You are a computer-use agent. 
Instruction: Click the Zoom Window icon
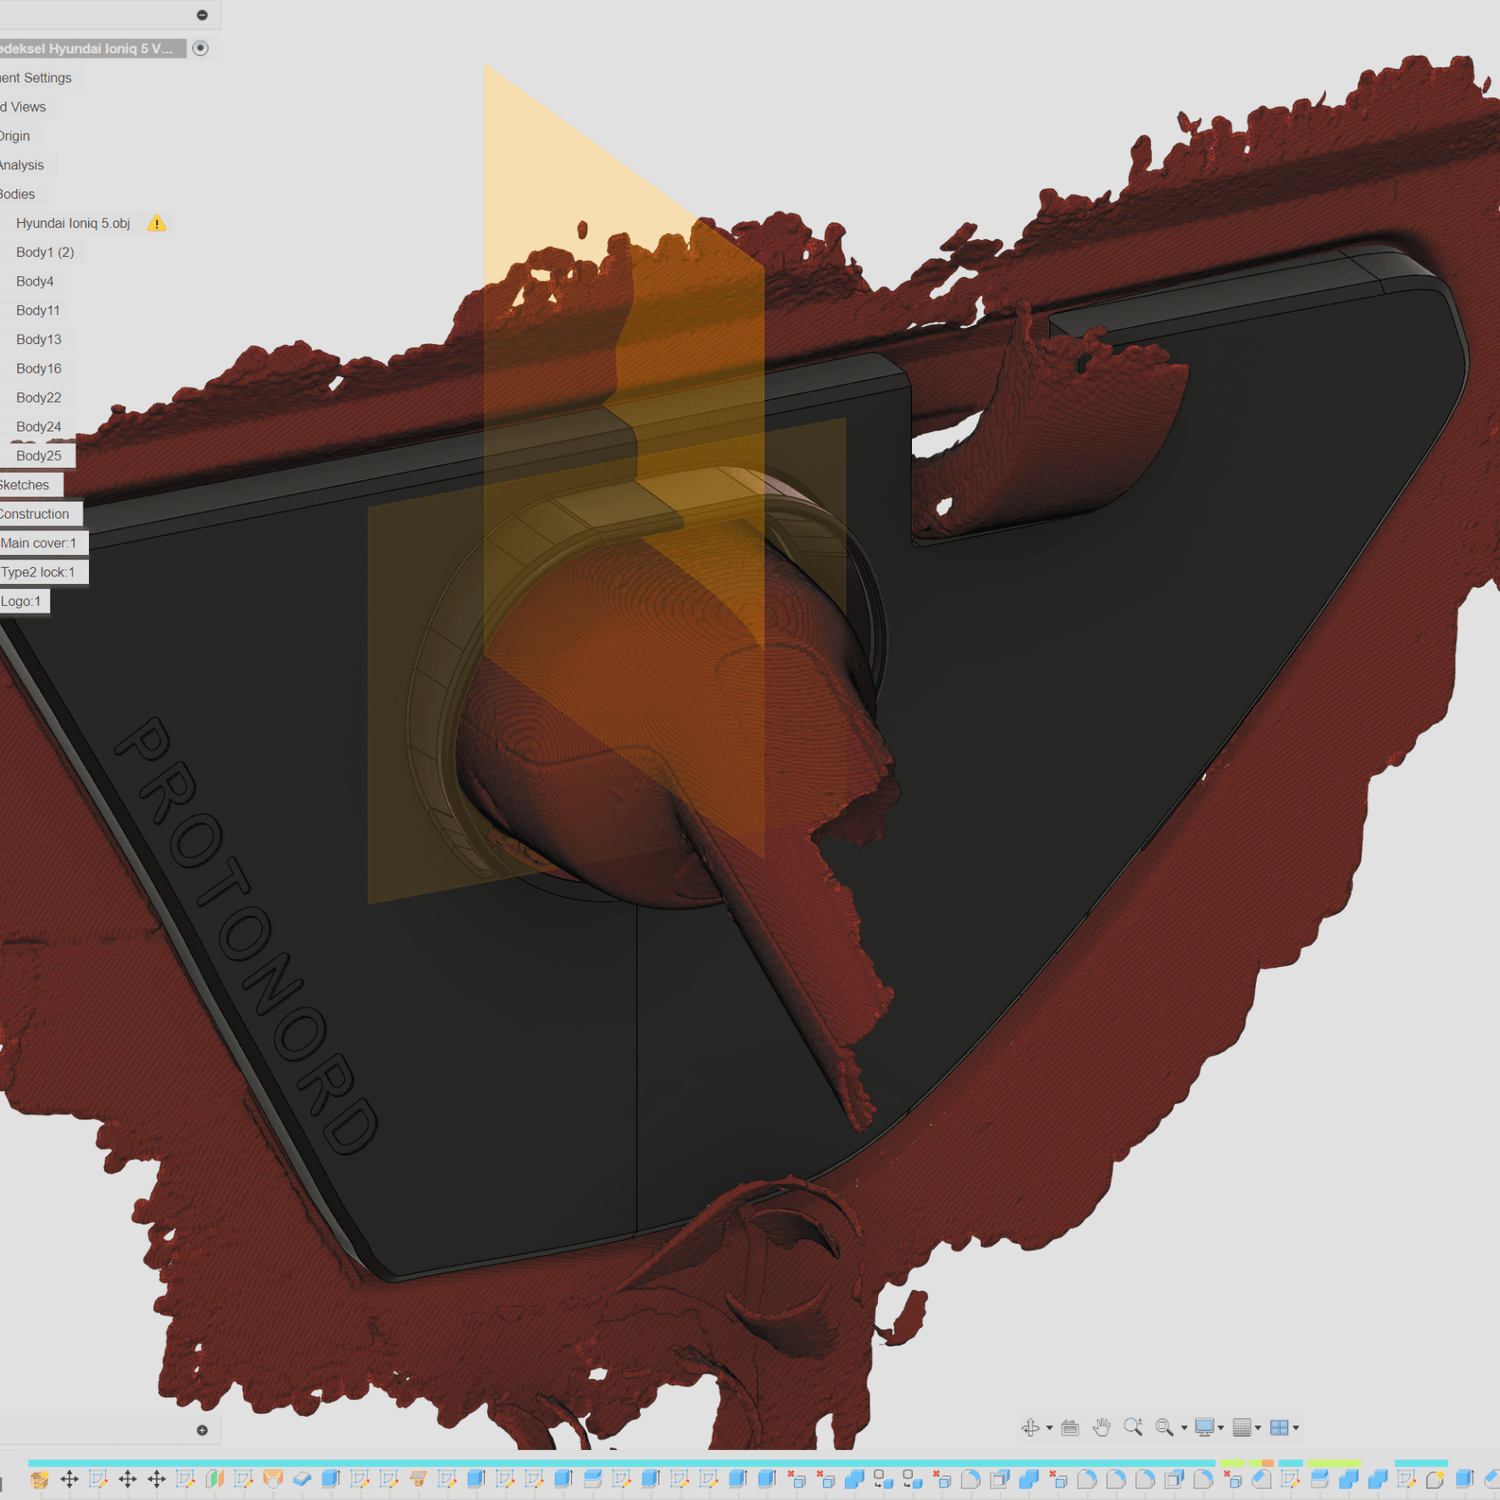(1165, 1428)
